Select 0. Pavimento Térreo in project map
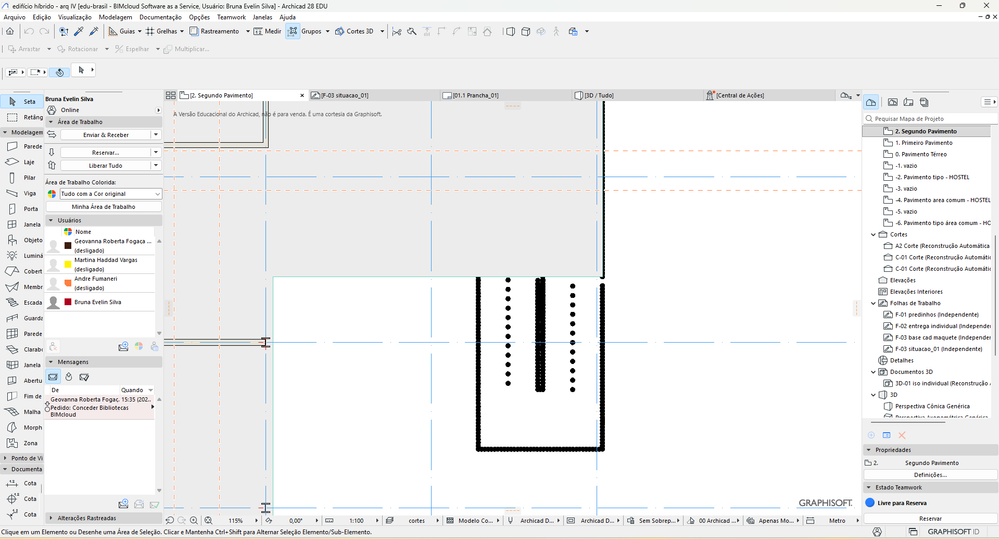999x539 pixels. [x=921, y=154]
